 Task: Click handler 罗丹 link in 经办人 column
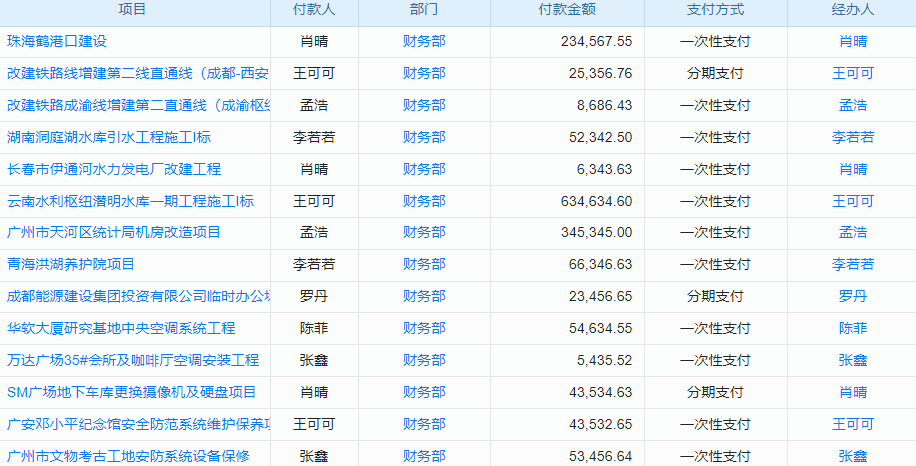[853, 296]
